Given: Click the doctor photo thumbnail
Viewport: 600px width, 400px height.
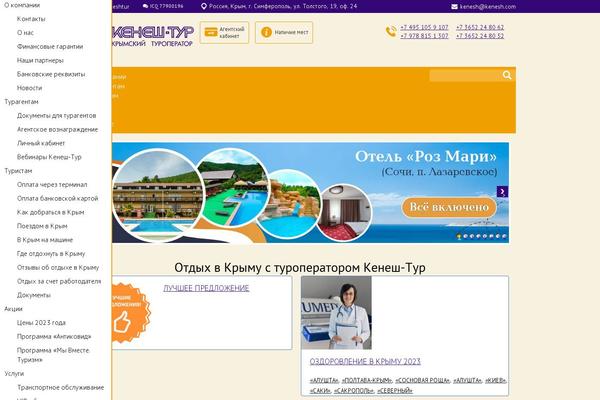Looking at the screenshot, I should (336, 313).
